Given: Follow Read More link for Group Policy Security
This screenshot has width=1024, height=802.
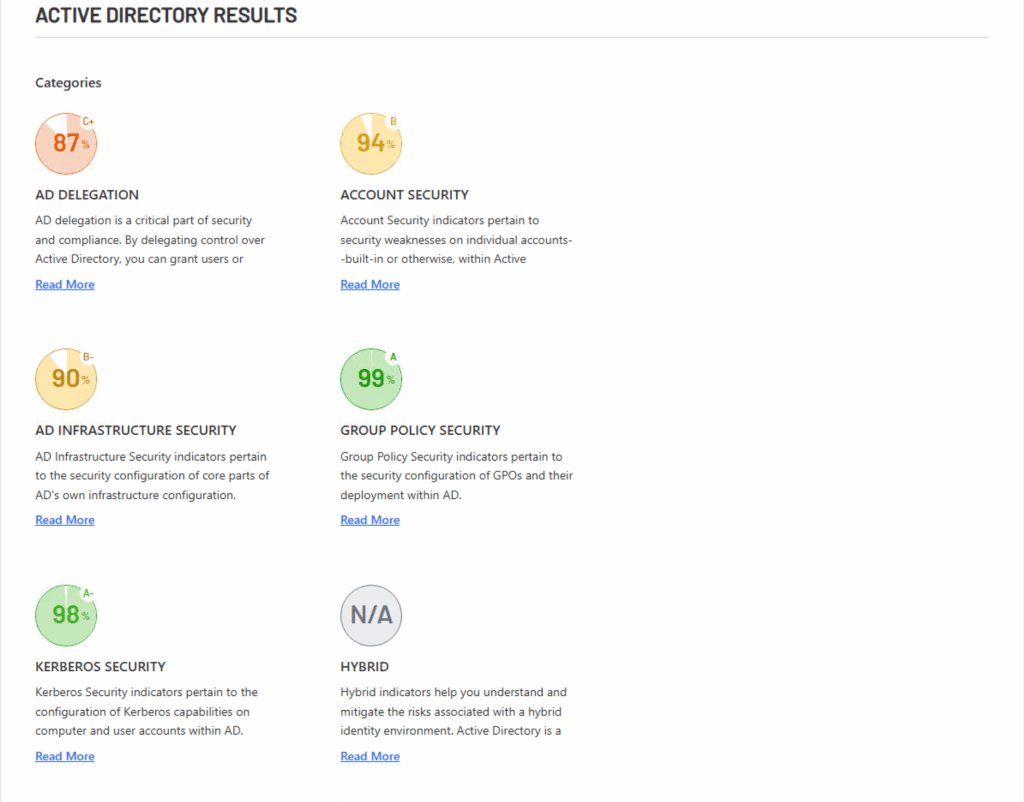Looking at the screenshot, I should pos(370,520).
